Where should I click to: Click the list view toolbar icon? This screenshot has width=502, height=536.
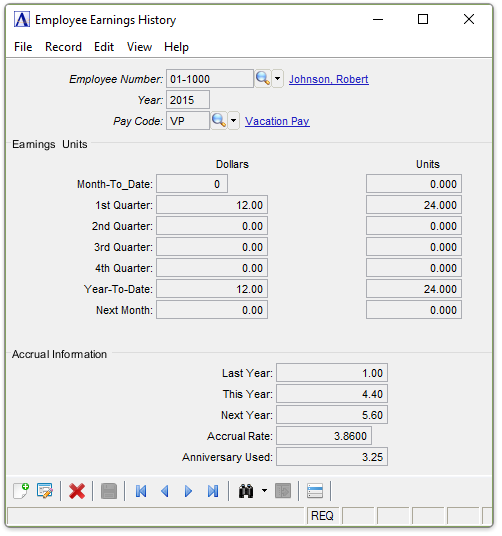point(315,491)
